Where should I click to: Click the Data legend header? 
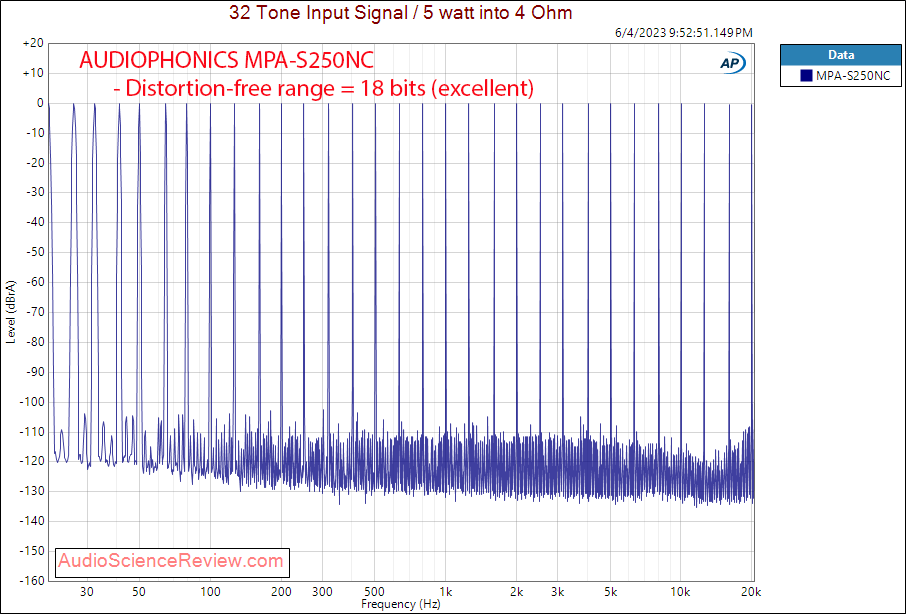841,55
